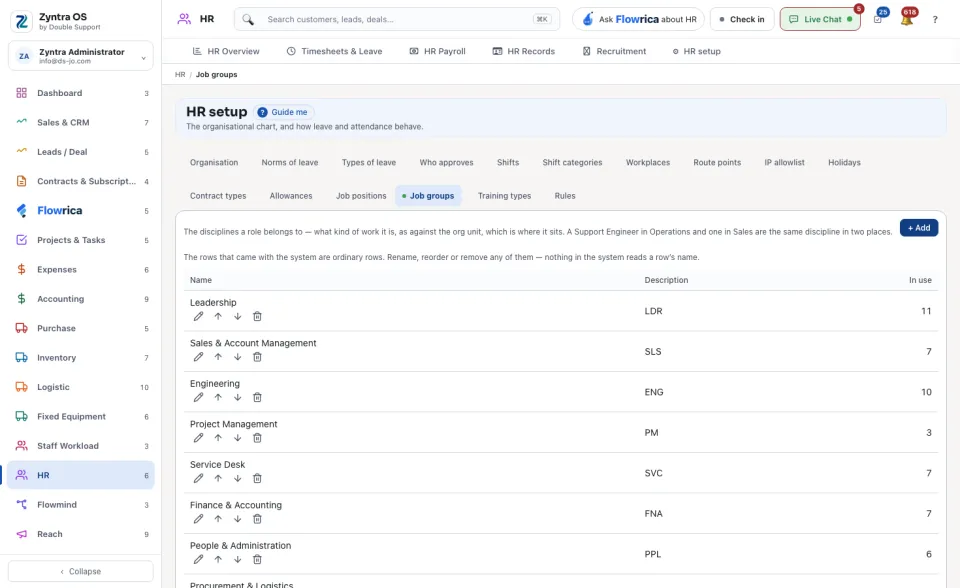Screen dimensions: 960x588
Task: Collapse the sidebar
Action: tap(81, 571)
